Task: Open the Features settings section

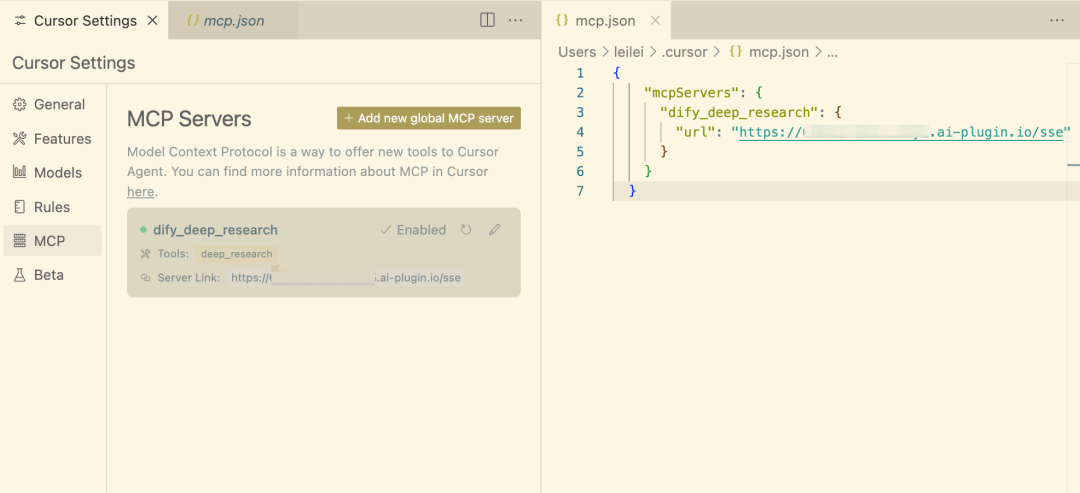Action: 62,139
